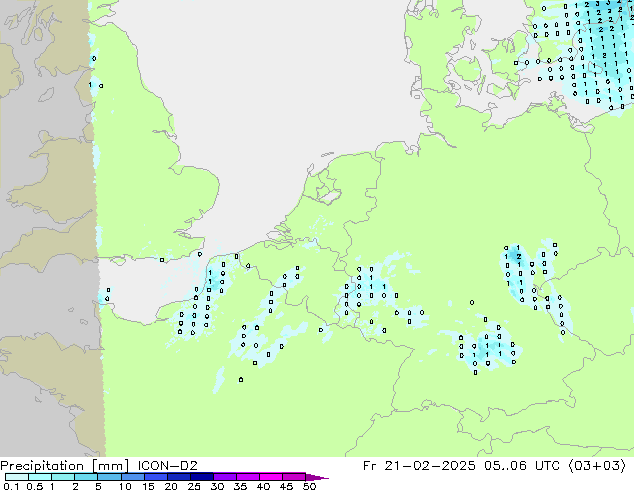Select the 5–10 mm legend color
The image size is (634, 490).
109,477
